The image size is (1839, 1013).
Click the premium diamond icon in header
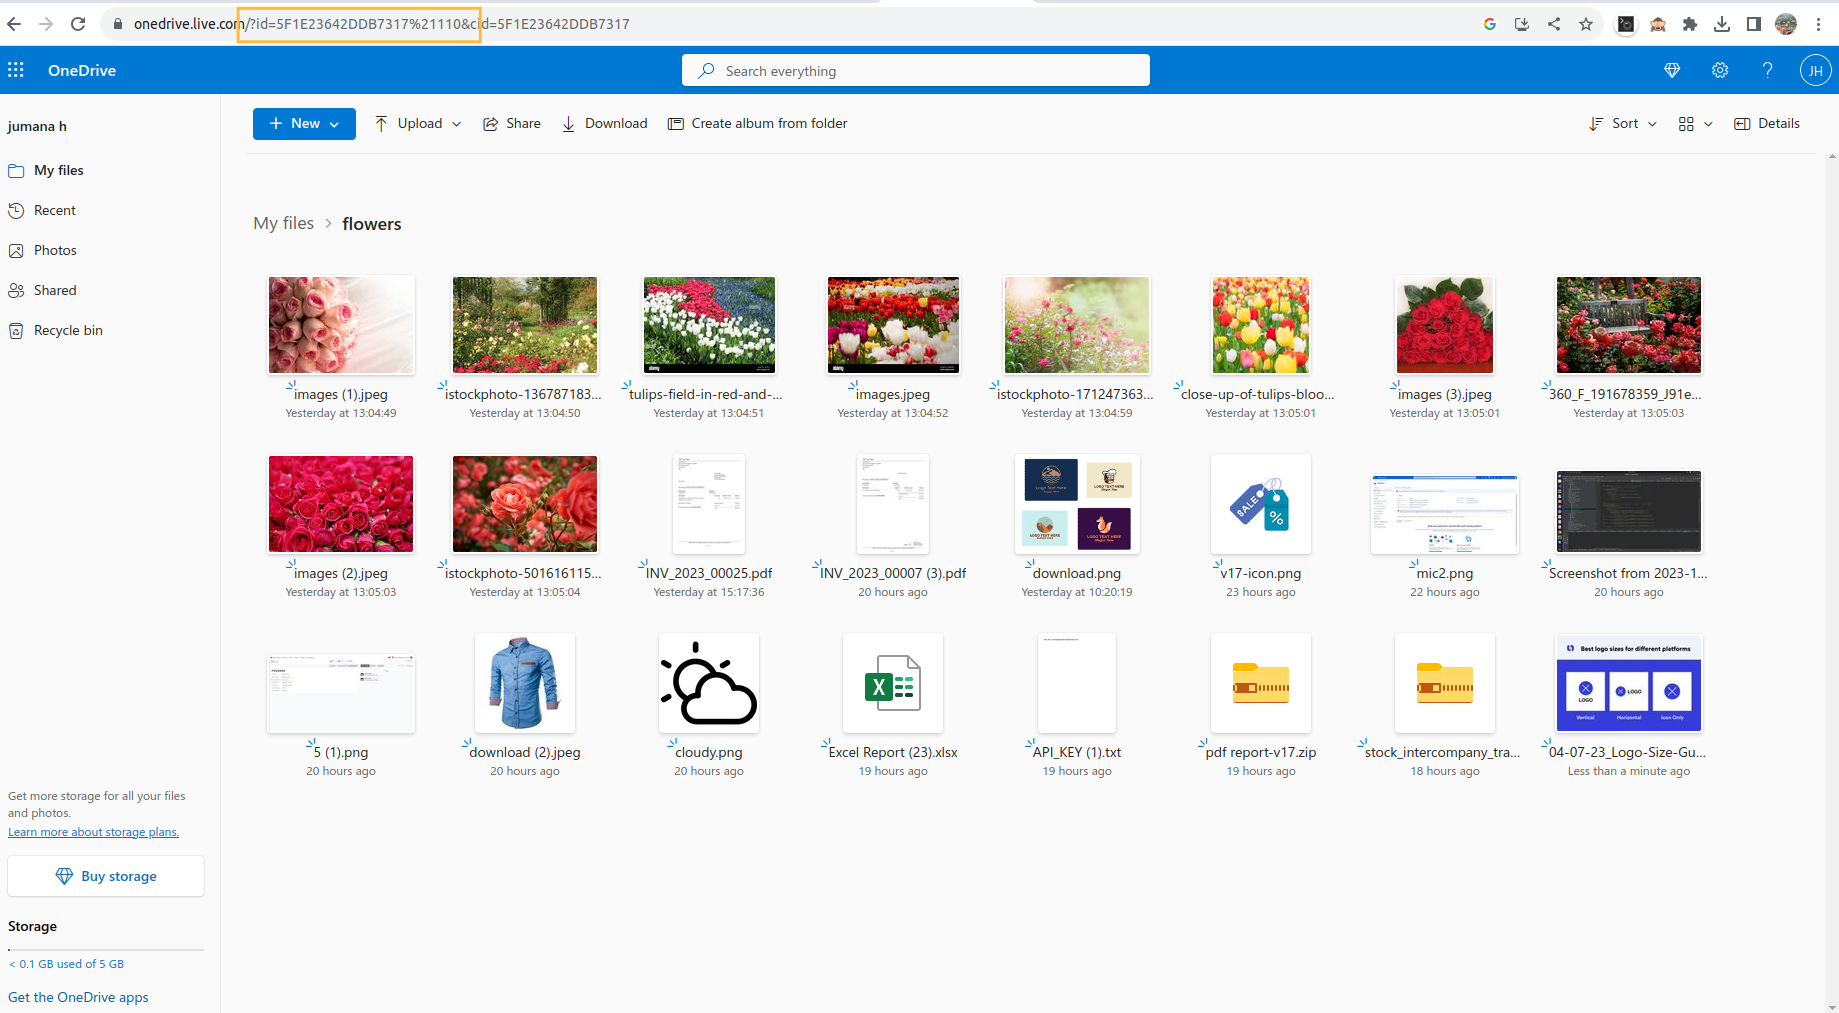point(1671,70)
